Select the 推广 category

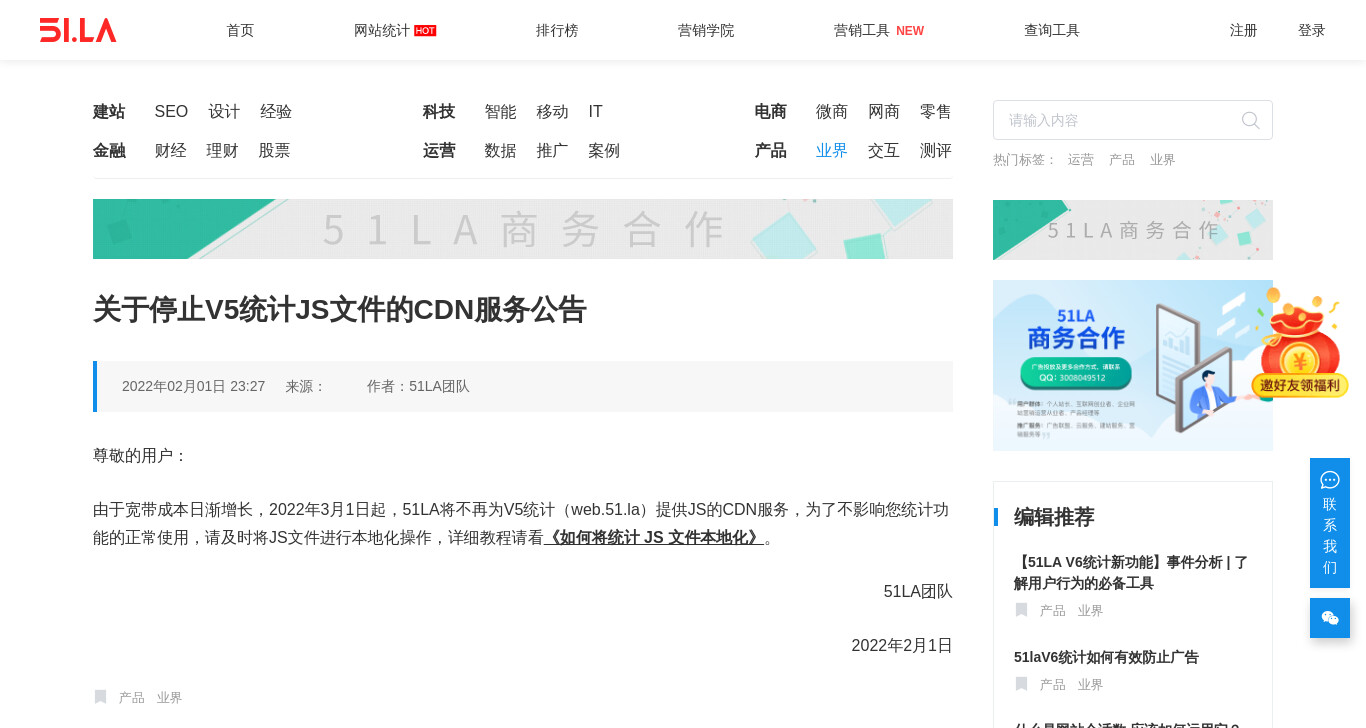pos(553,151)
